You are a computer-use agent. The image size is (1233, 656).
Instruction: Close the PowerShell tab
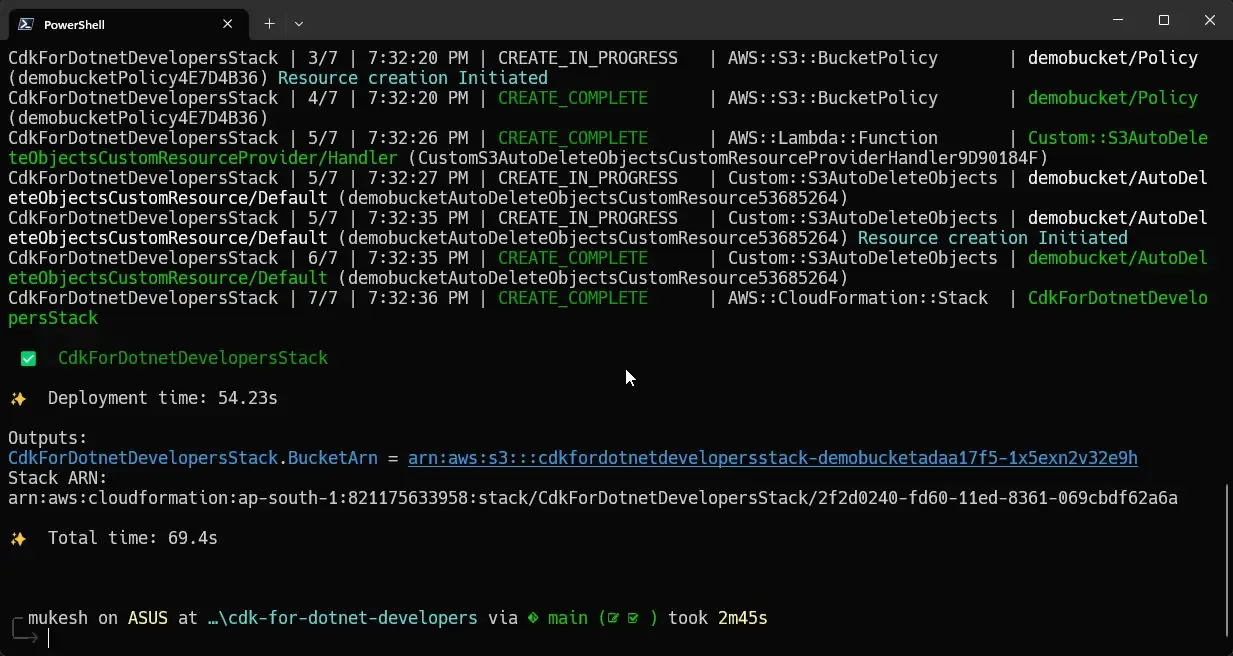pyautogui.click(x=227, y=23)
